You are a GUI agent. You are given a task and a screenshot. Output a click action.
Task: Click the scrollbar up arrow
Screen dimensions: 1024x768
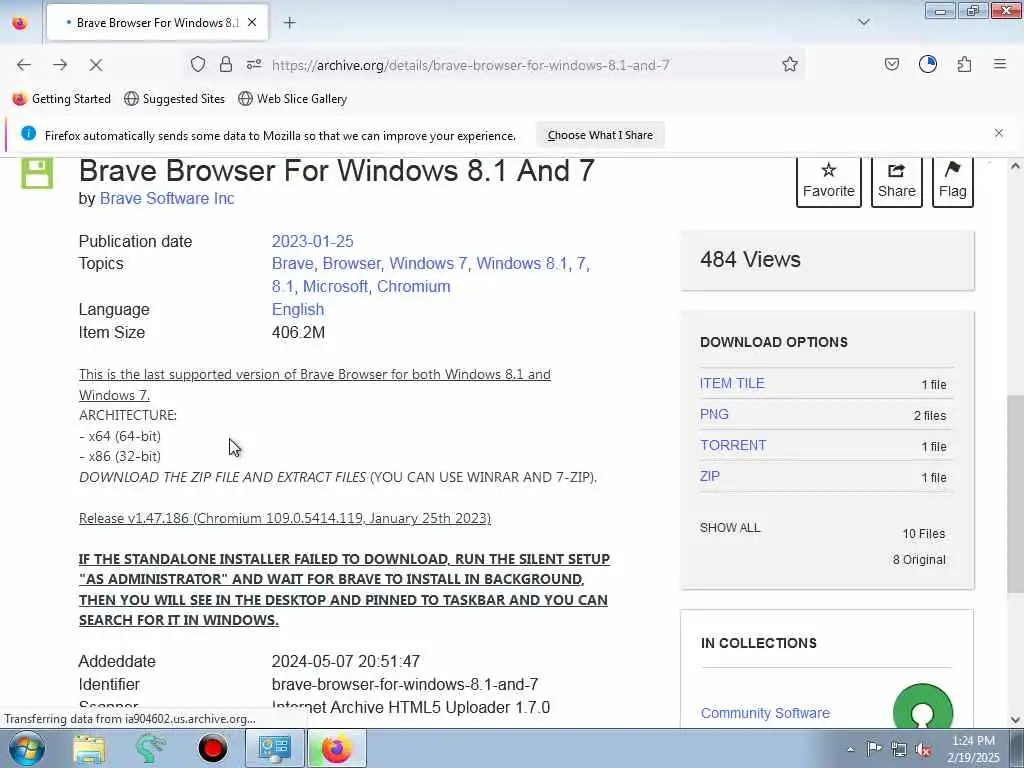1015,167
